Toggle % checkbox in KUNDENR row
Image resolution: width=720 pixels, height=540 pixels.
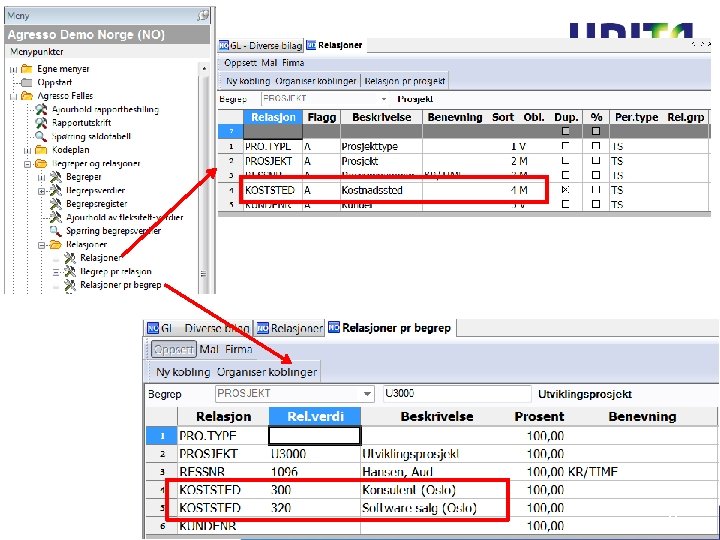click(596, 204)
